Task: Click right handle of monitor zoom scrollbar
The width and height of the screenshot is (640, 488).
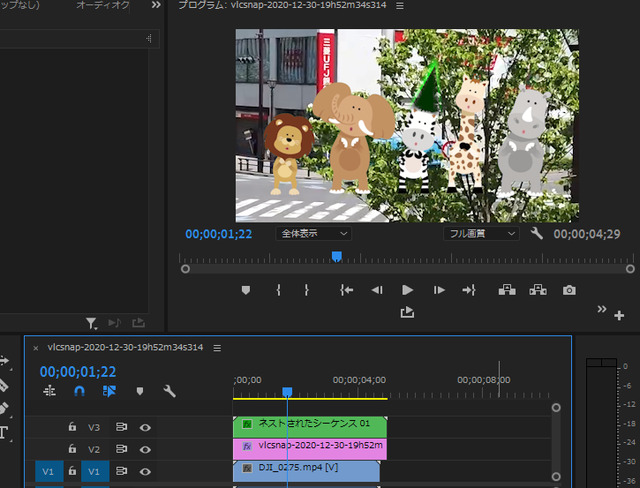Action: click(630, 269)
